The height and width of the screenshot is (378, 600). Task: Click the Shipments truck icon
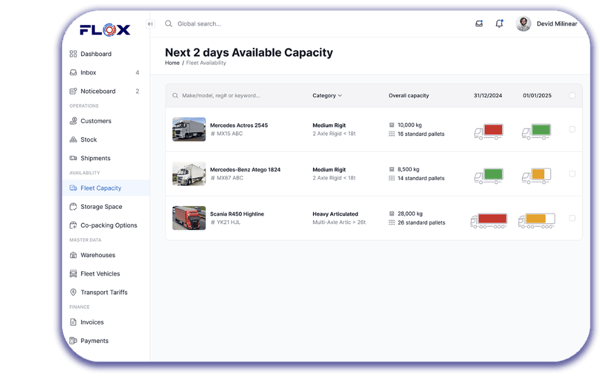pos(73,158)
